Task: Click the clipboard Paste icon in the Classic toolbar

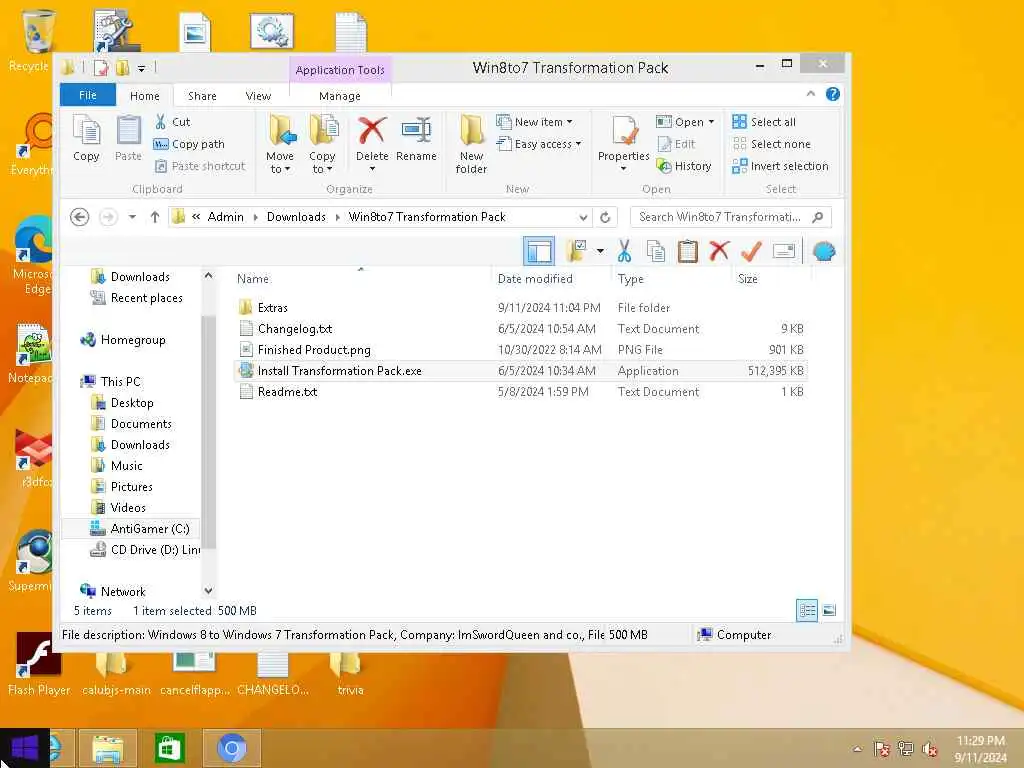Action: [688, 251]
